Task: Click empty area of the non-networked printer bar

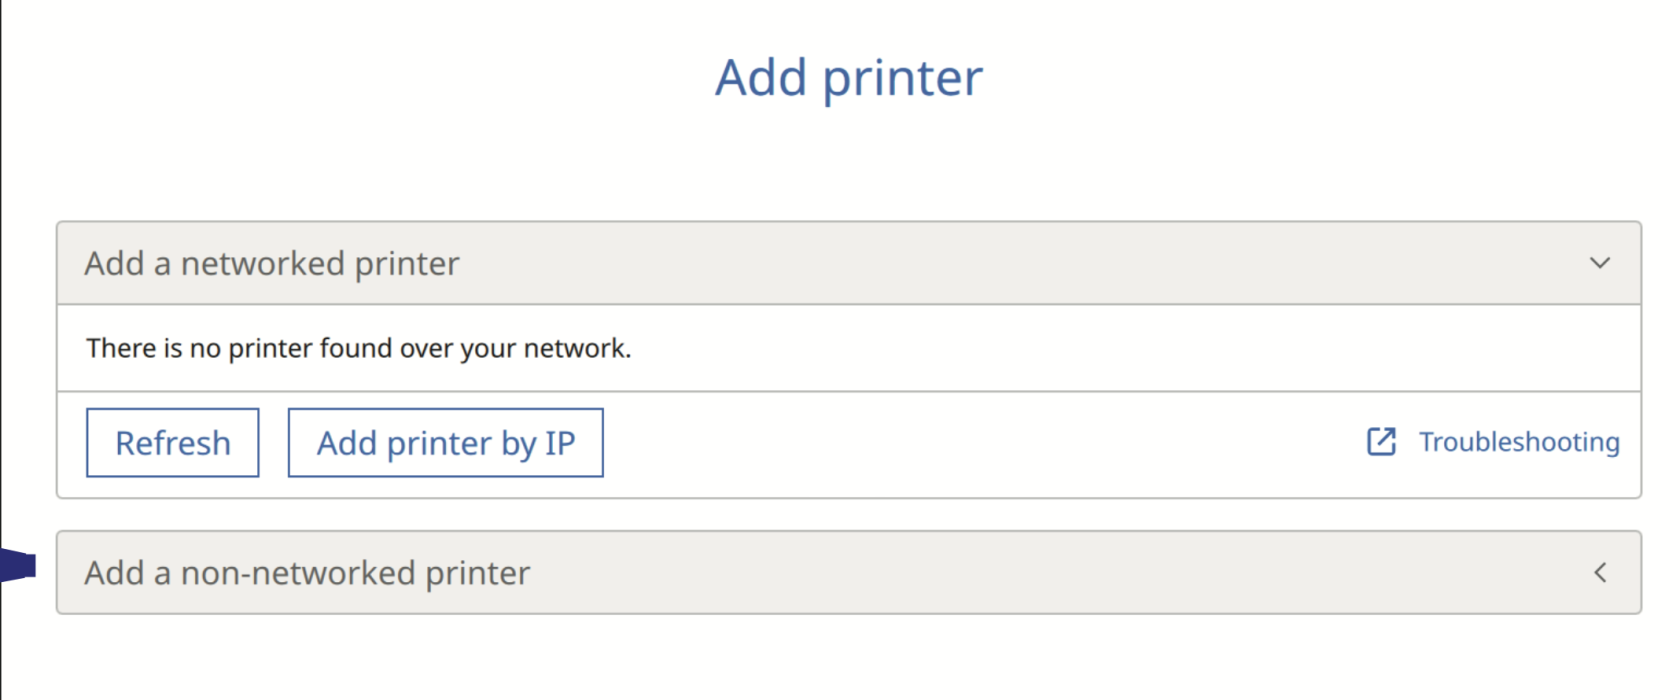Action: (1000, 572)
